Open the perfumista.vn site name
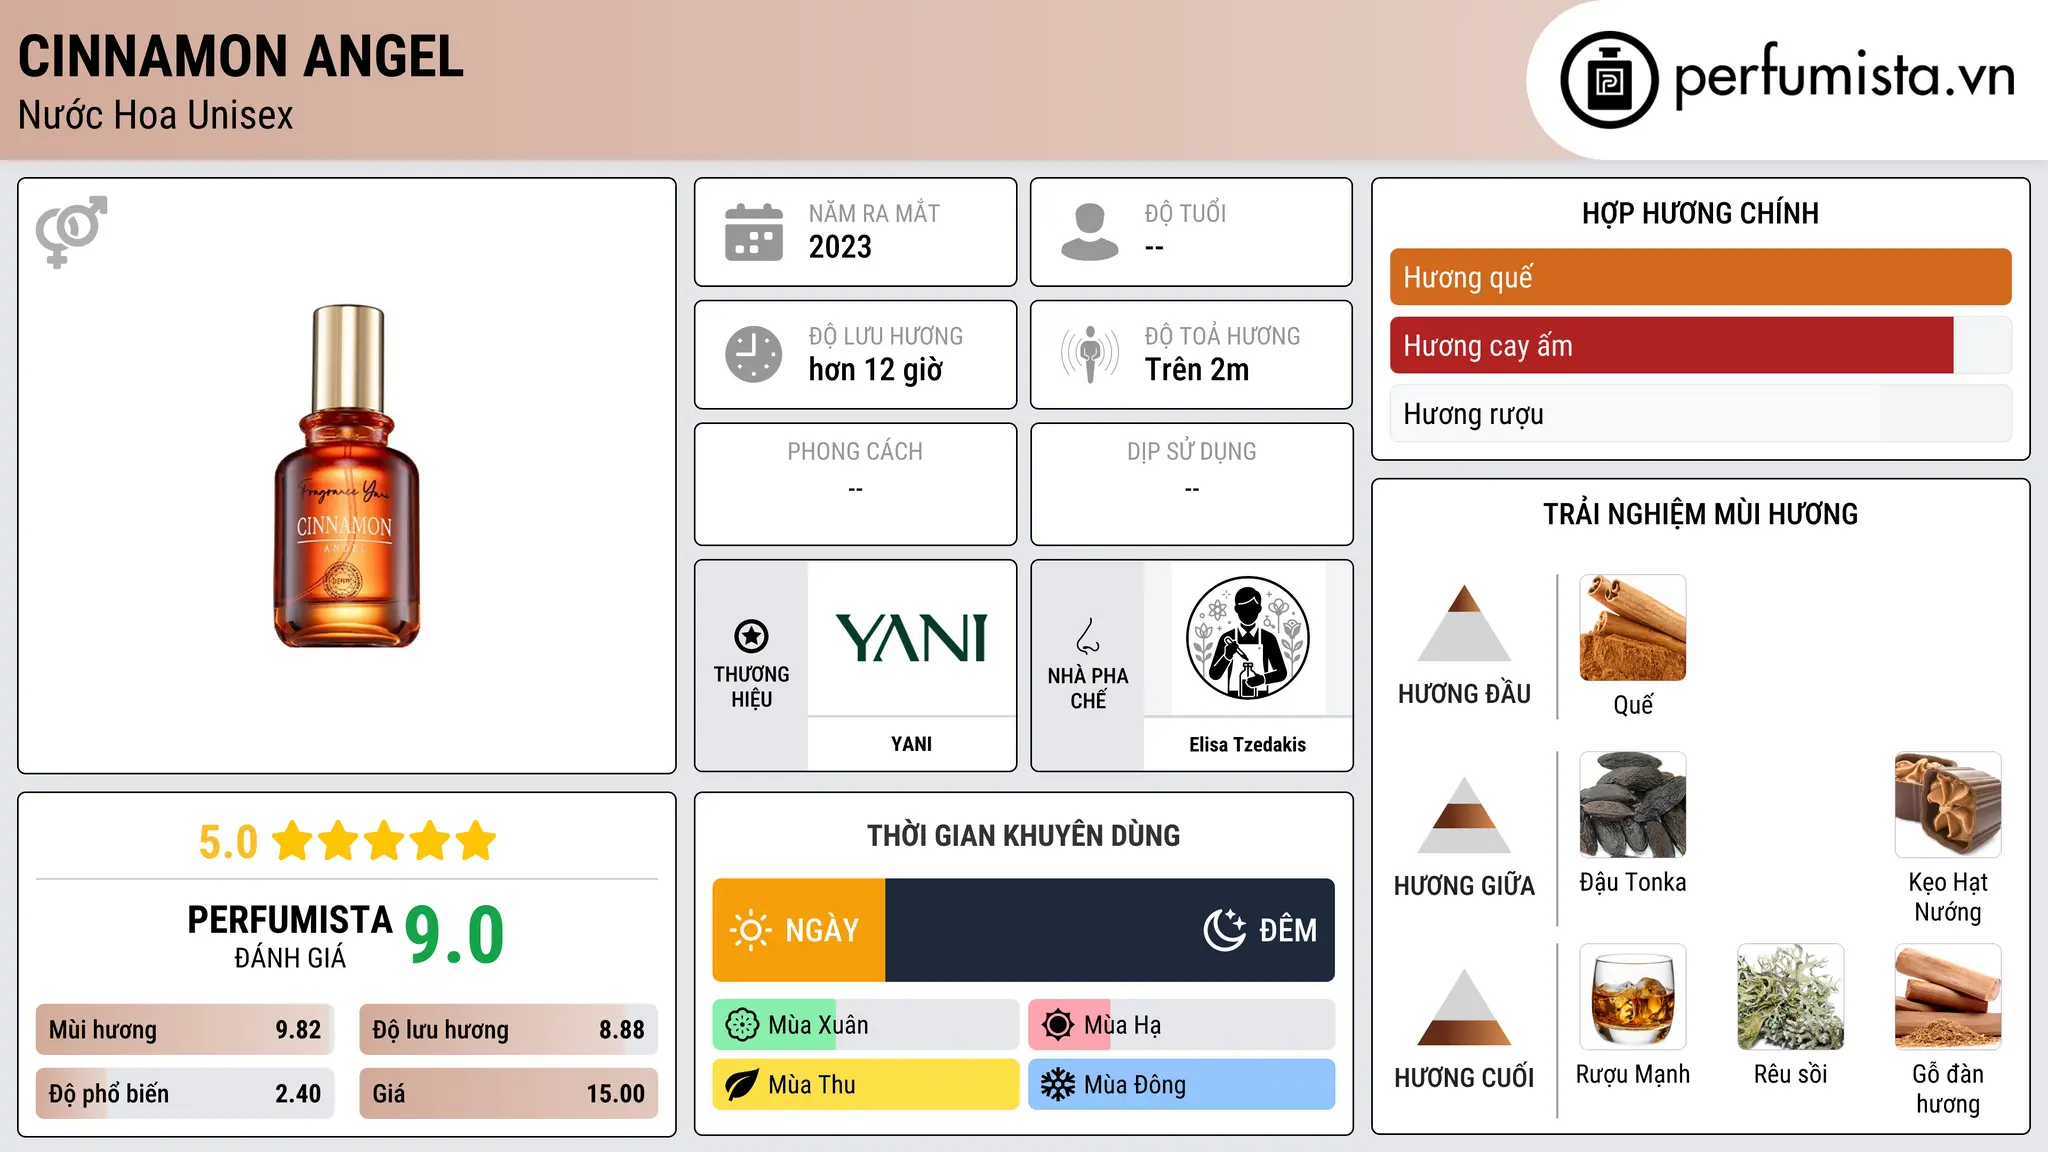Screen dimensions: 2048x1152 (x=1845, y=77)
